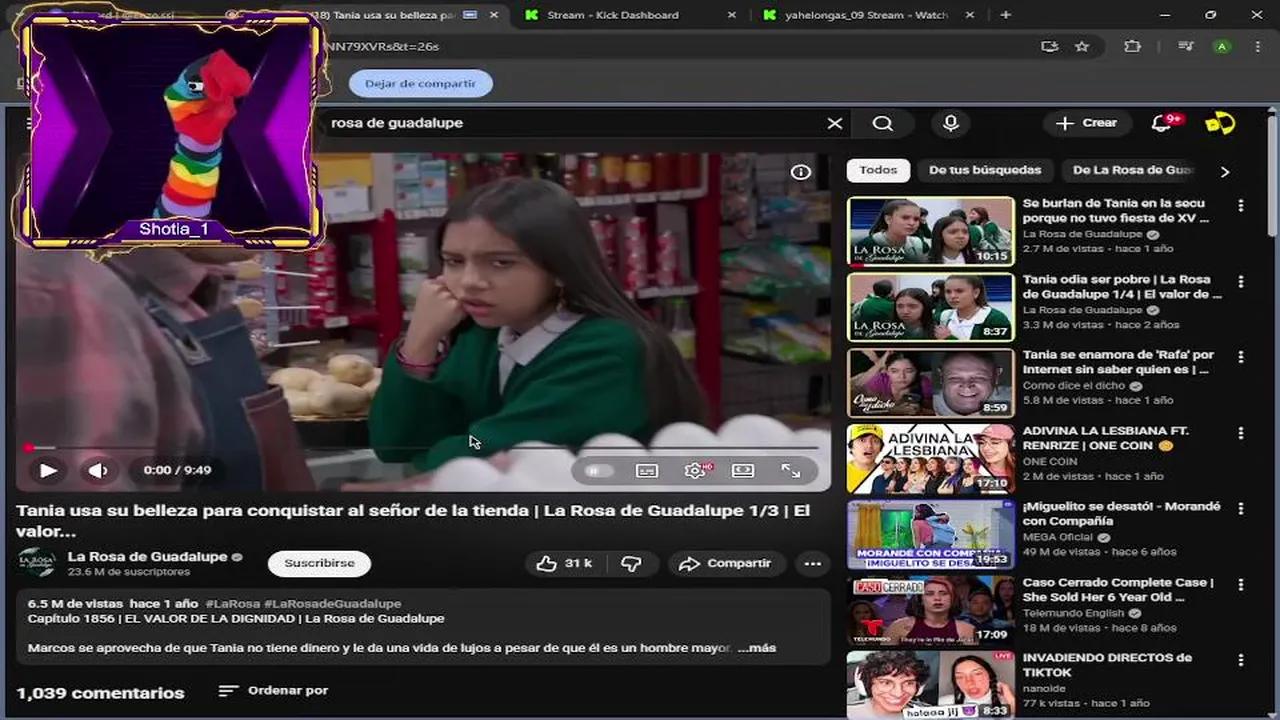Close the 'yahelongas_09 Stream' tab

pos(971,15)
